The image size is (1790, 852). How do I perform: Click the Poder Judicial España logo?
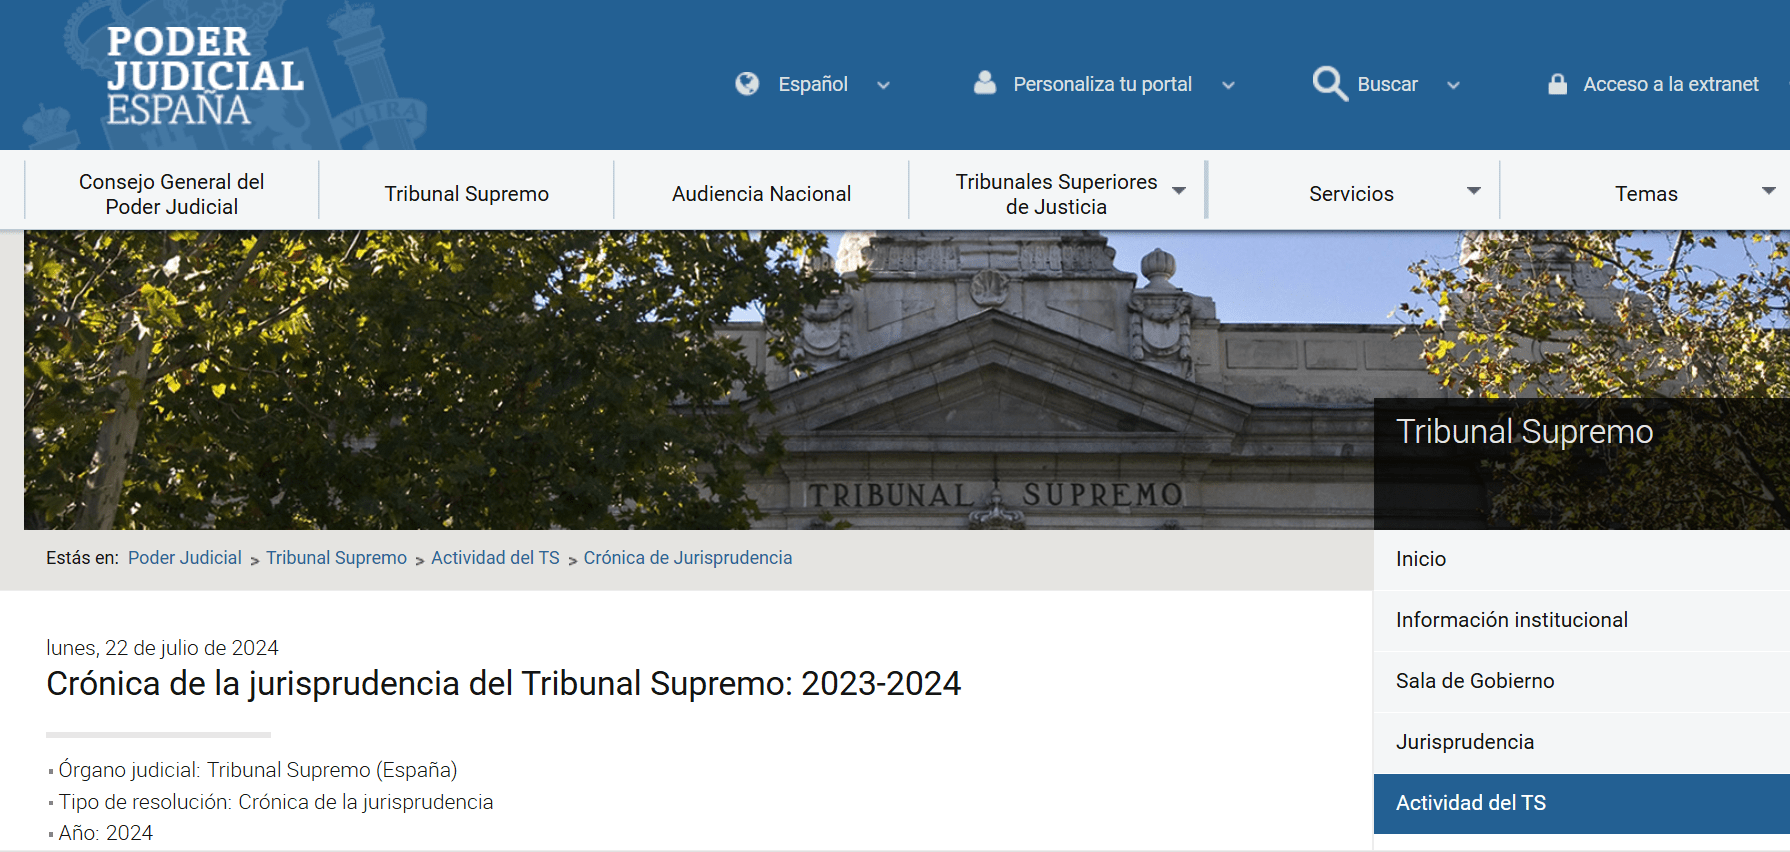pyautogui.click(x=205, y=75)
